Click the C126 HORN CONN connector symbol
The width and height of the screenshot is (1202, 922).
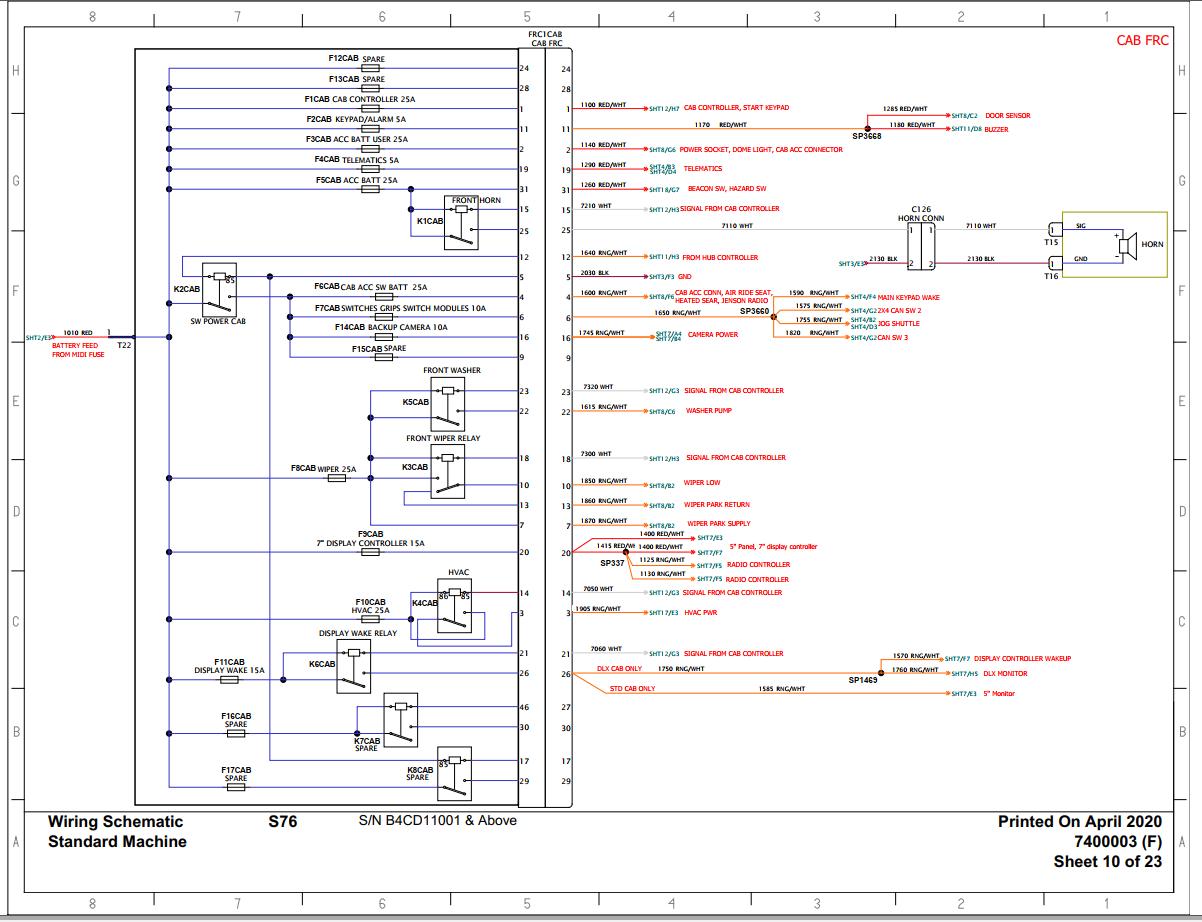[x=921, y=246]
